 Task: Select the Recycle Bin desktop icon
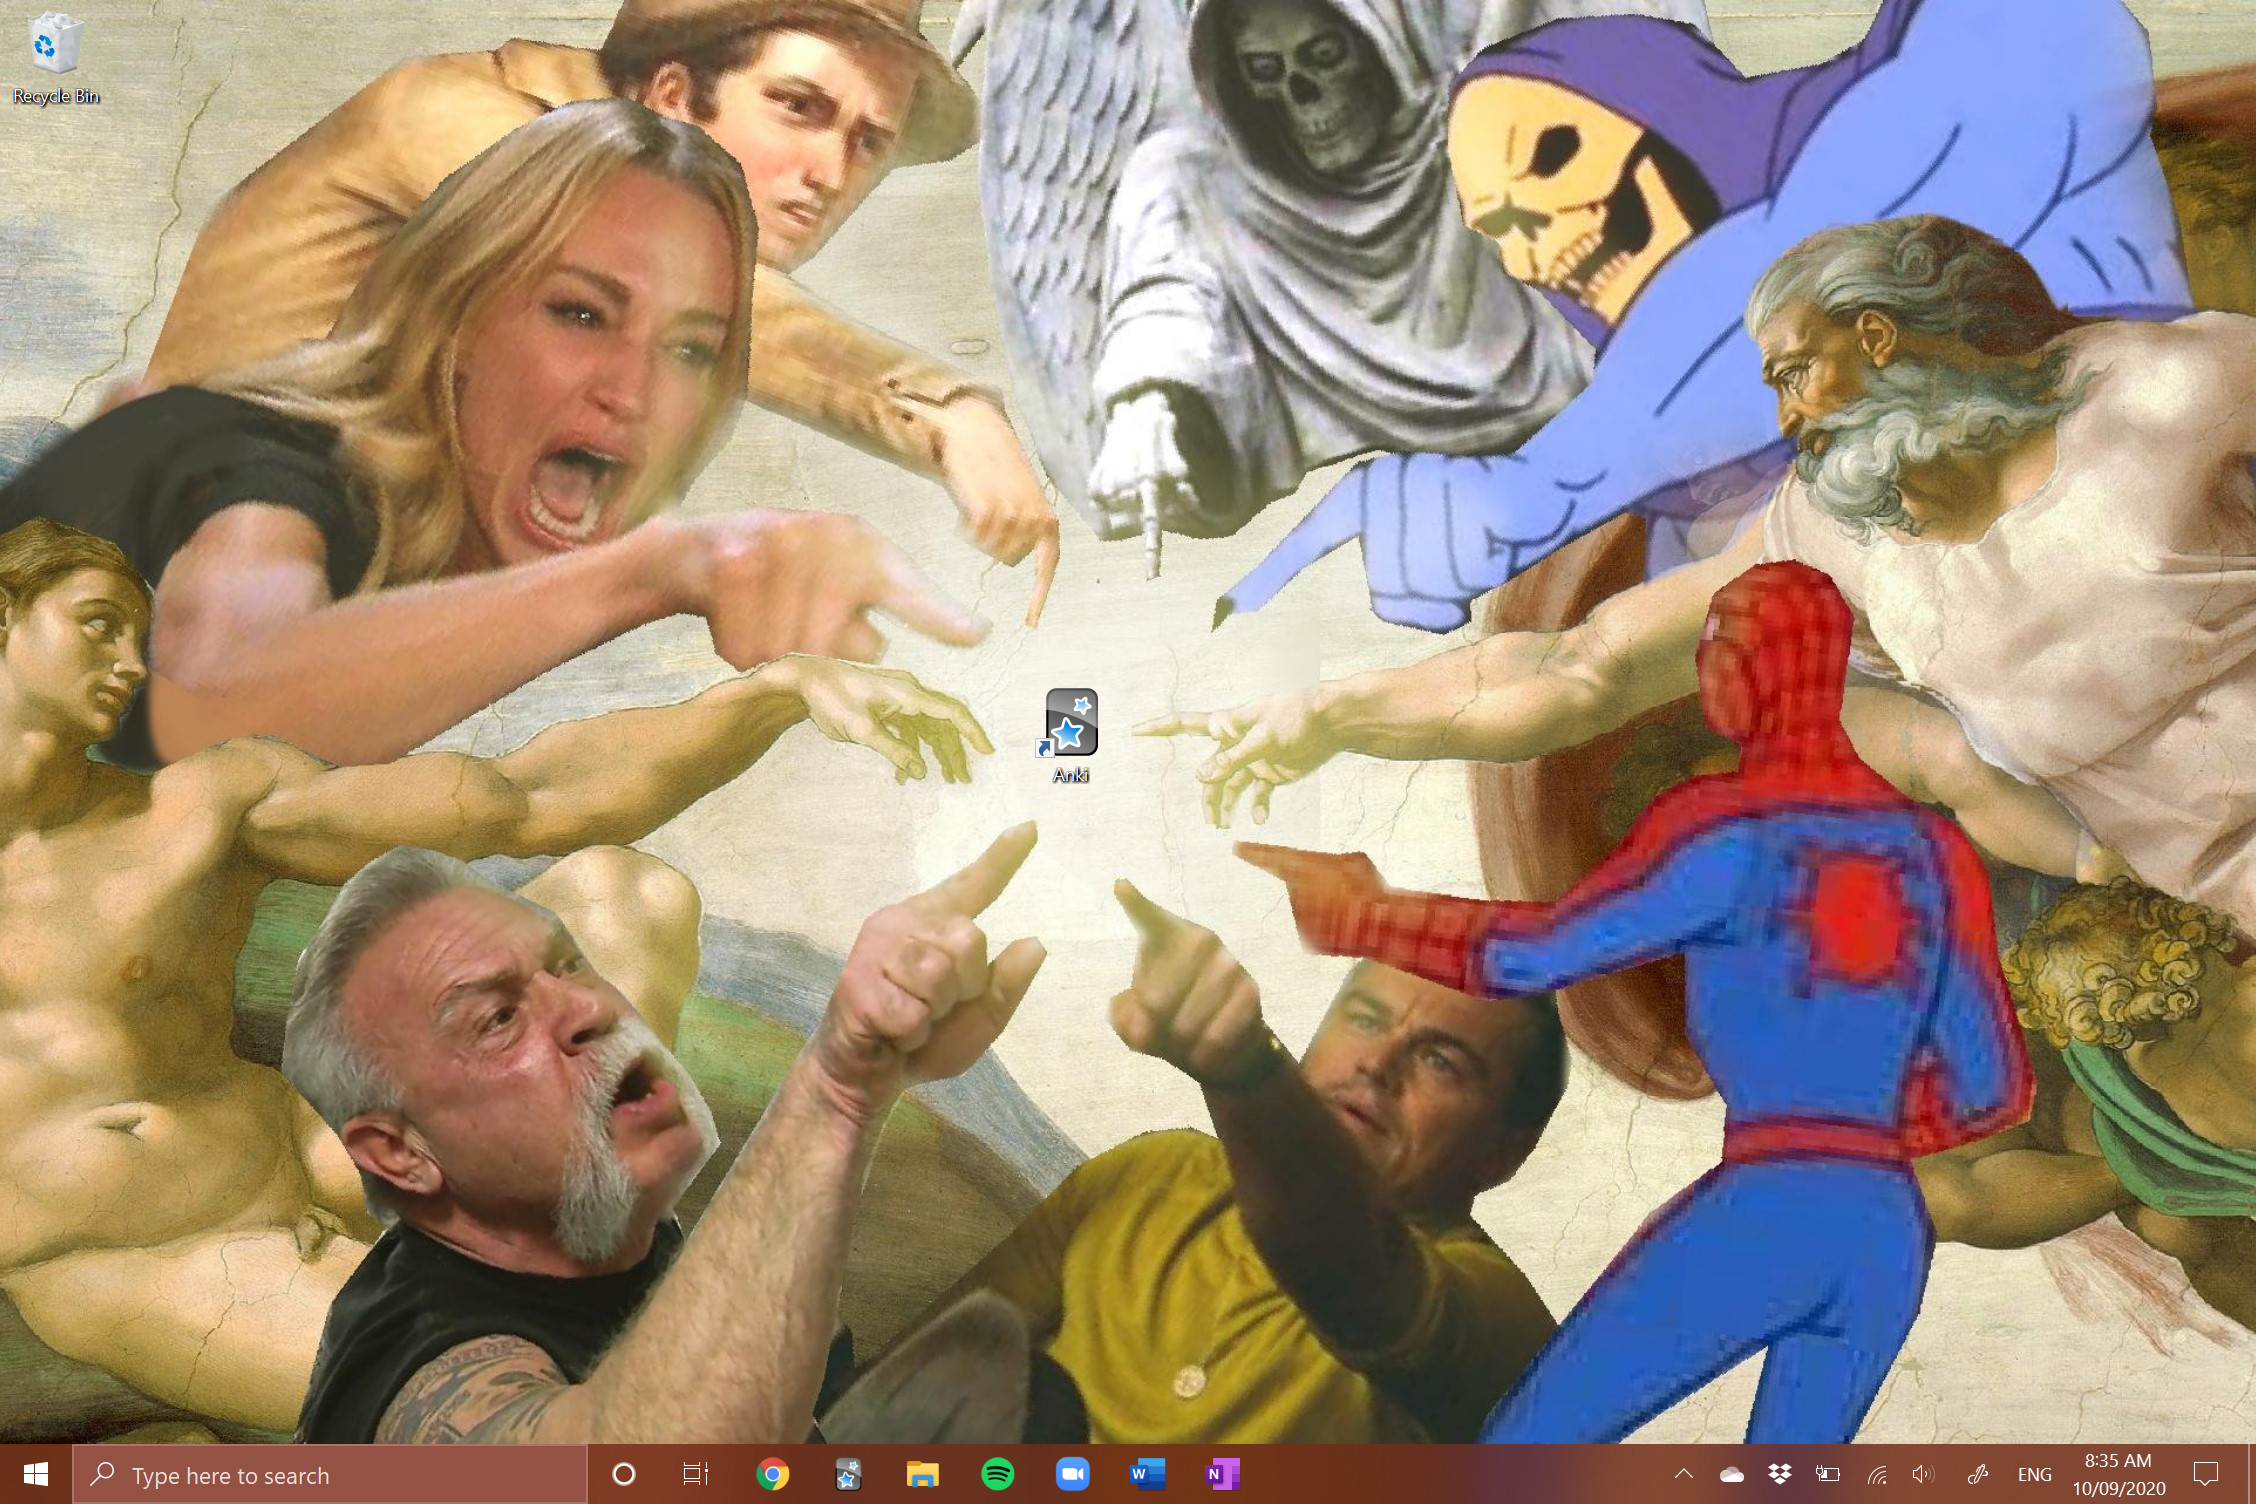[x=55, y=58]
